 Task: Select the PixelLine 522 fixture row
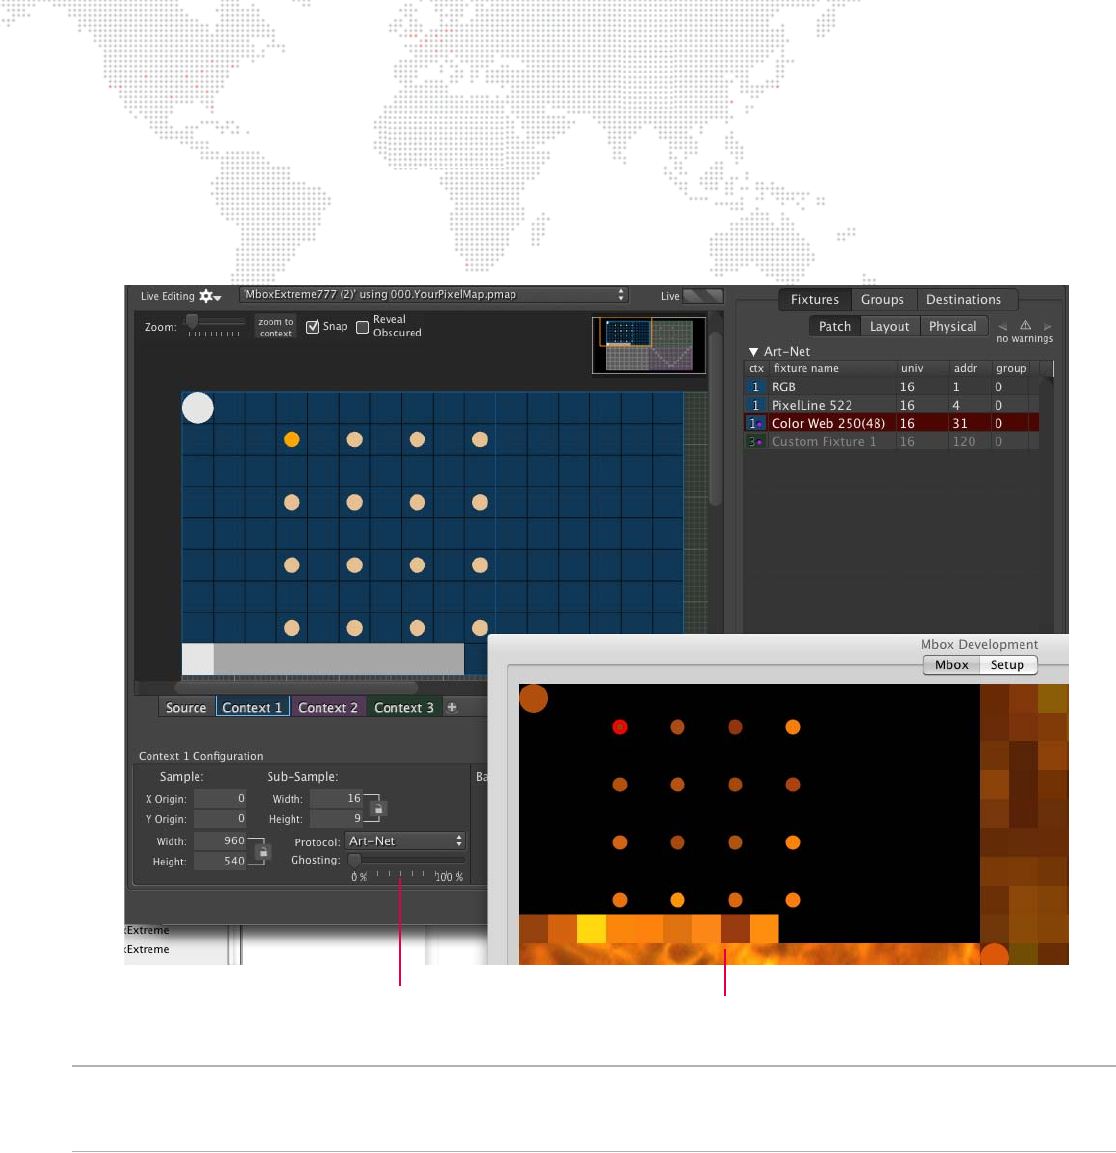(x=892, y=405)
